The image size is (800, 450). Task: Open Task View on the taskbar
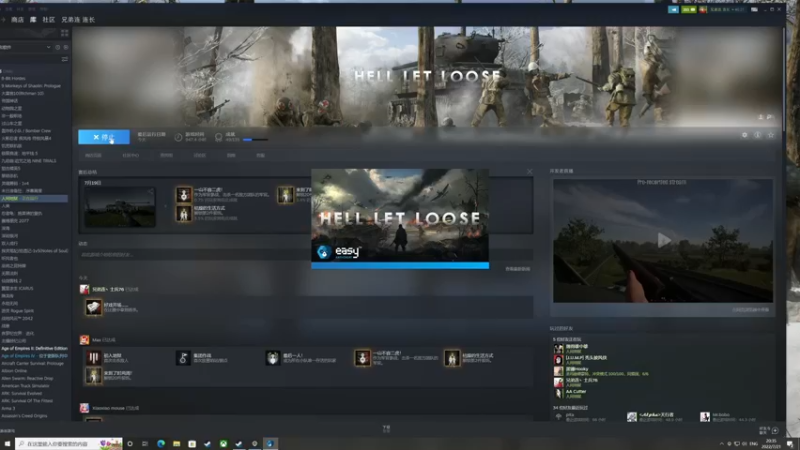coord(145,444)
